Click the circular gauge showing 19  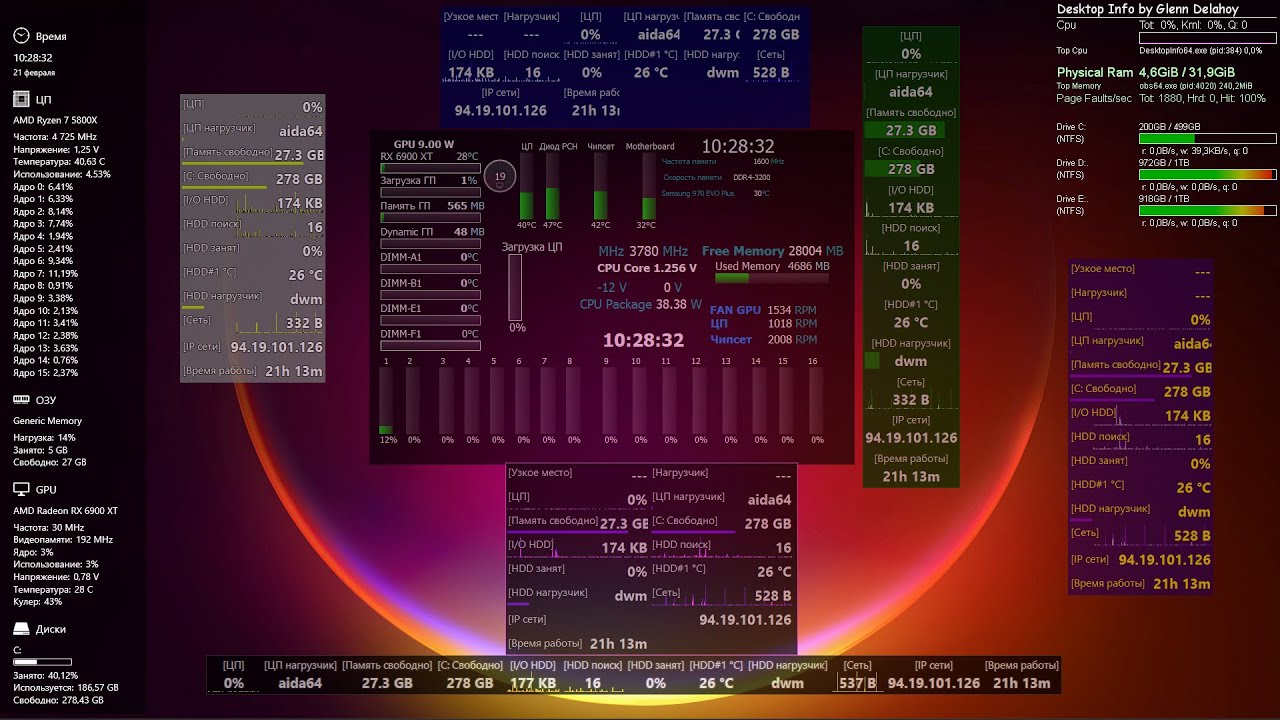[x=500, y=177]
